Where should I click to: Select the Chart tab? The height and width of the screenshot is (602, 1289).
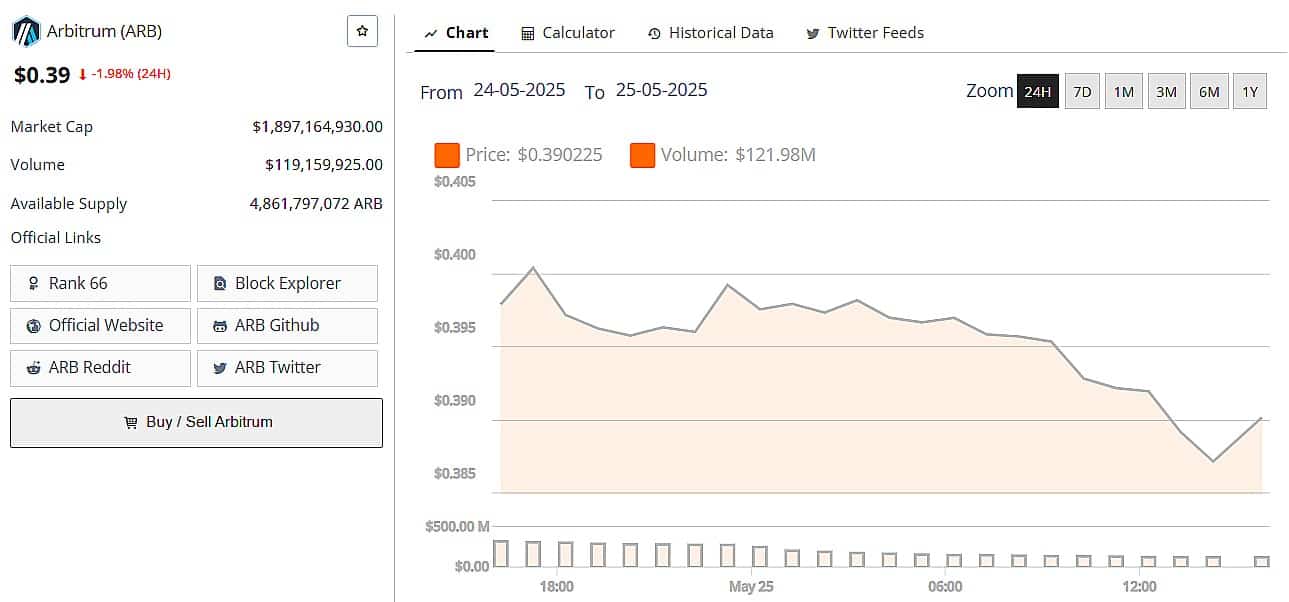point(457,33)
